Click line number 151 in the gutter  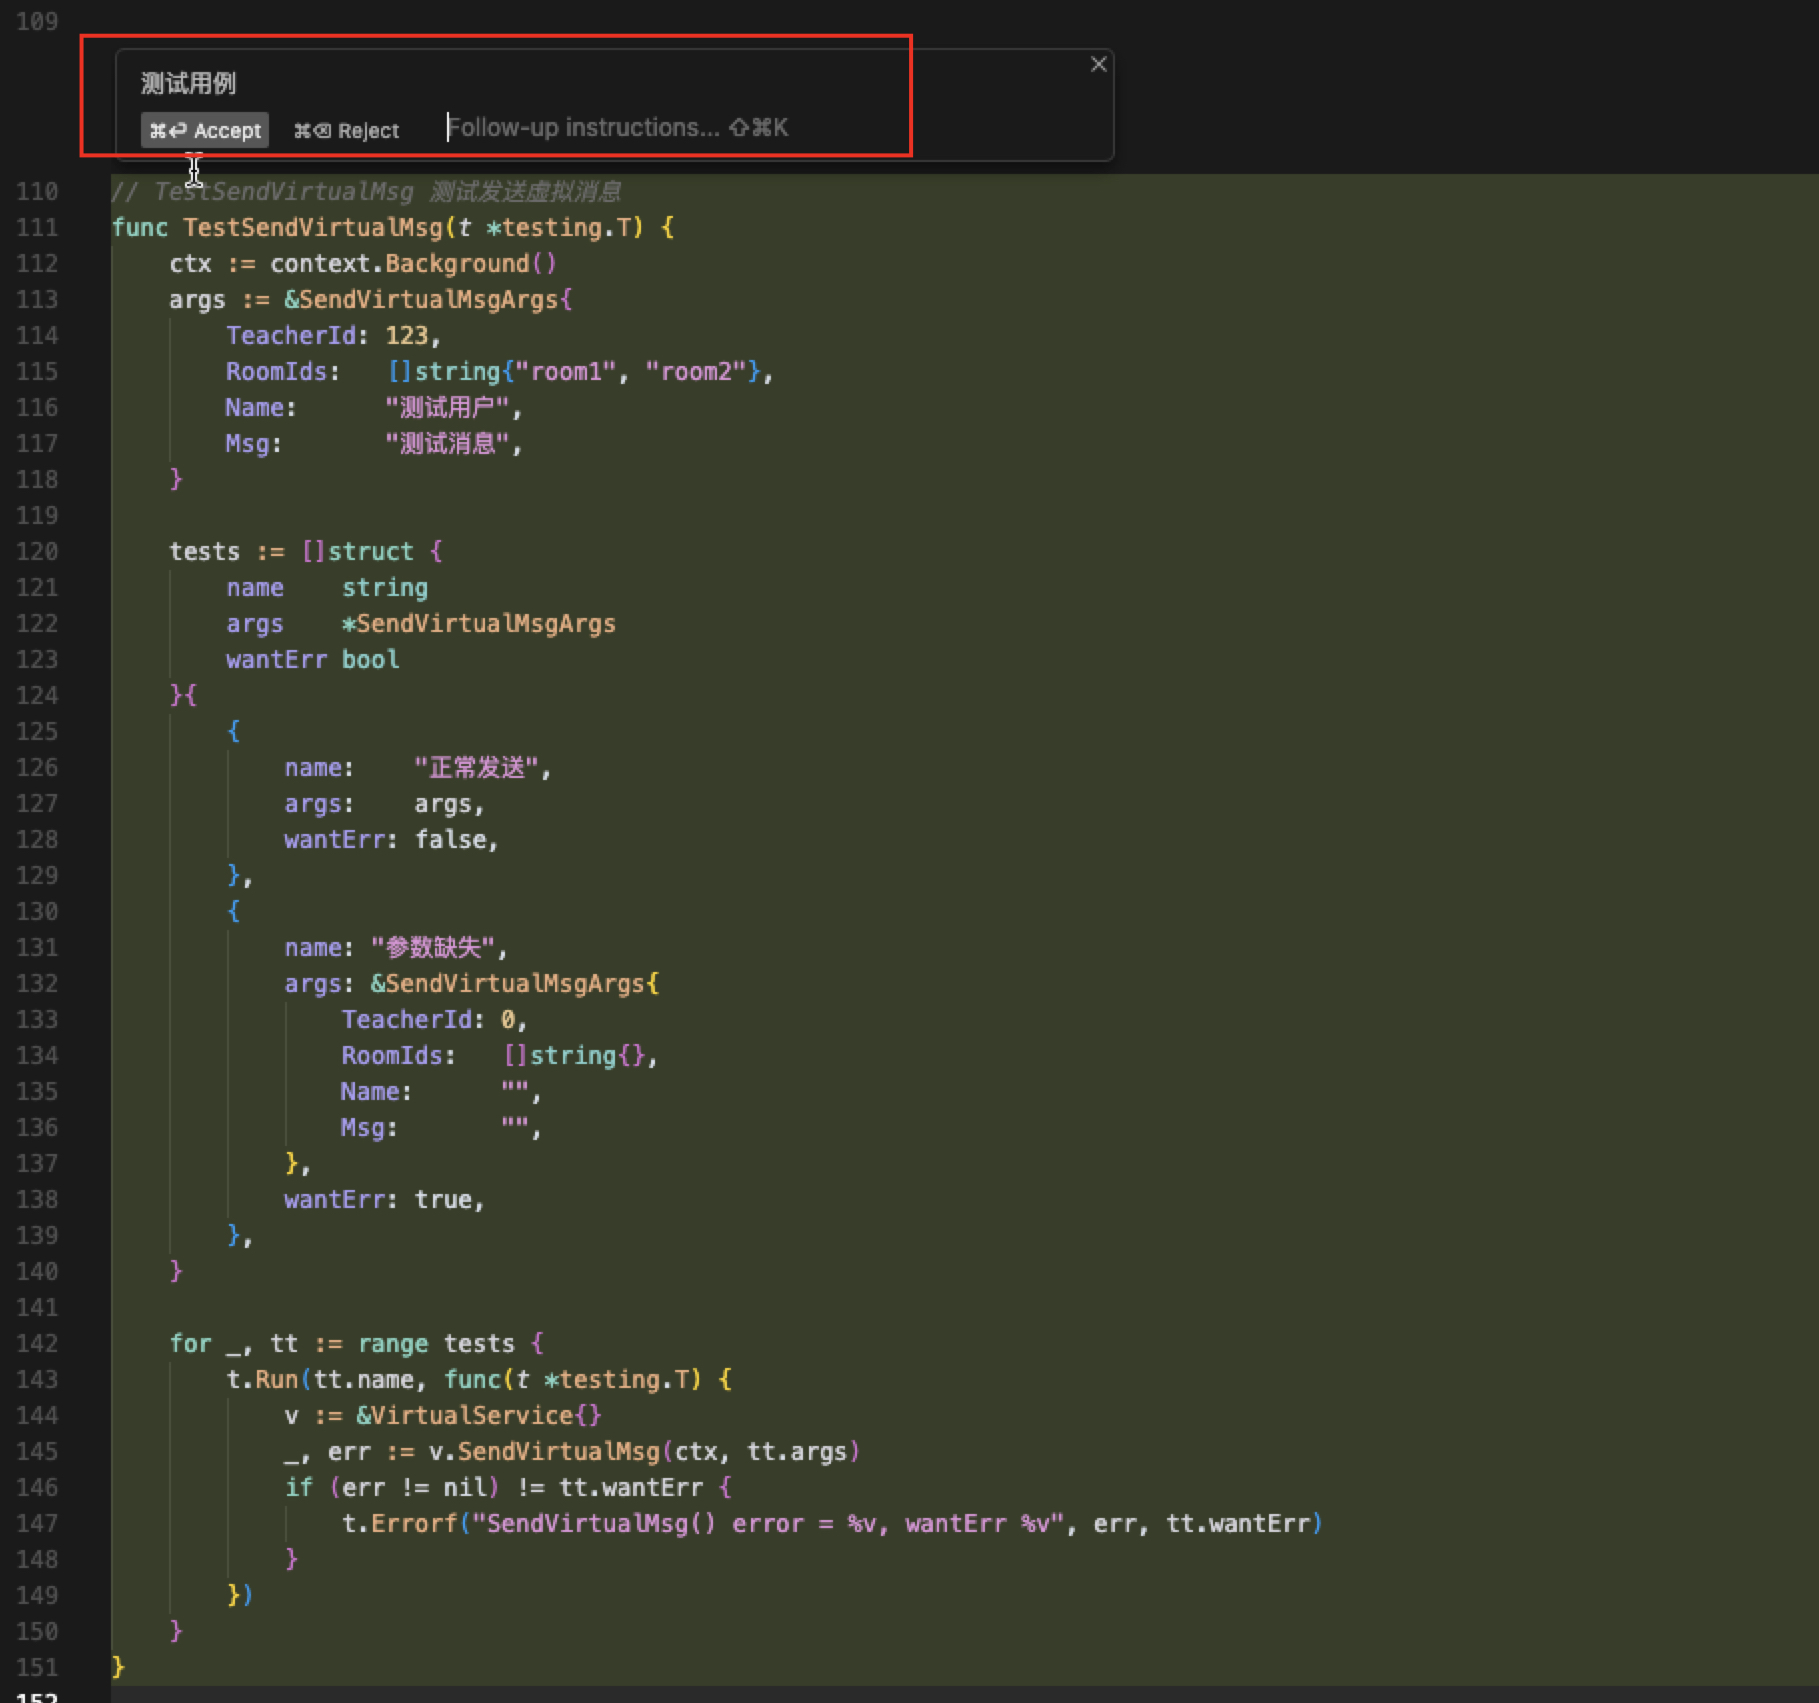pyautogui.click(x=37, y=1668)
